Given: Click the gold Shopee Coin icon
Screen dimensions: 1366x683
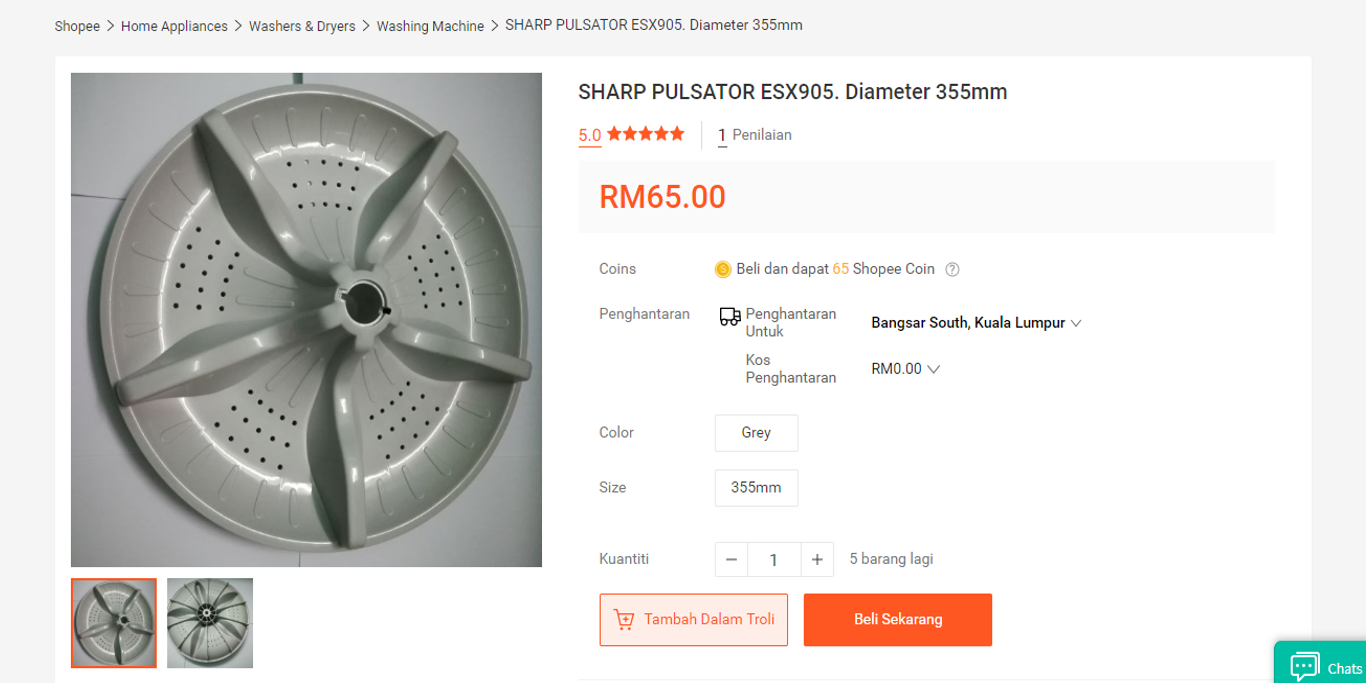Looking at the screenshot, I should click(723, 269).
